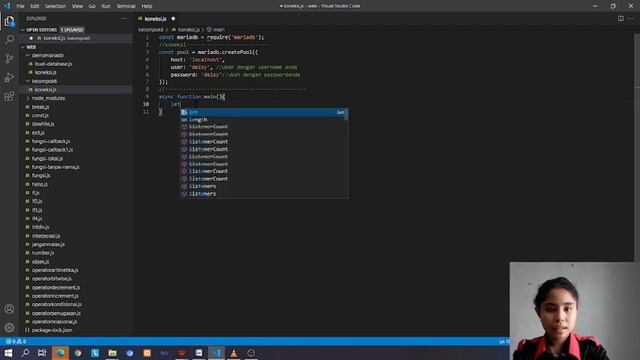640x360 pixels.
Task: Open if2.js in the explorer
Action: click(x=37, y=202)
